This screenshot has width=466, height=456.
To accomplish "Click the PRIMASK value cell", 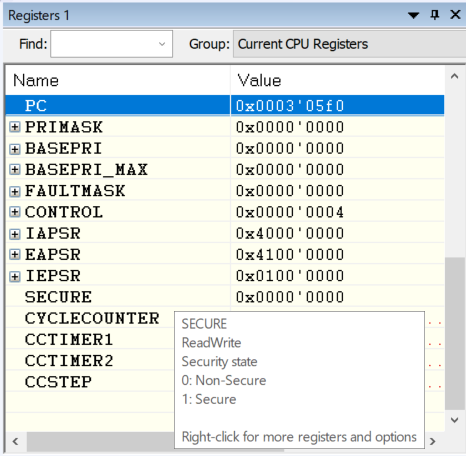I will click(x=337, y=127).
